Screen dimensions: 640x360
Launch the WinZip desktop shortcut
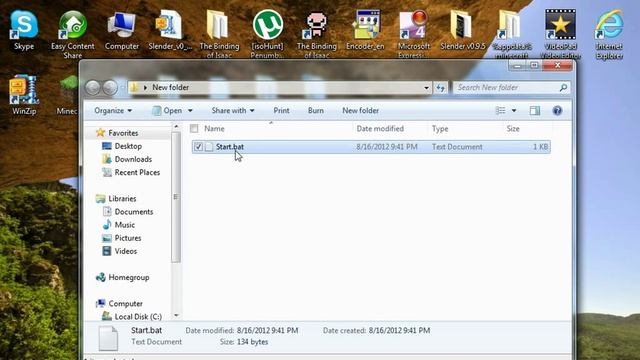(24, 95)
